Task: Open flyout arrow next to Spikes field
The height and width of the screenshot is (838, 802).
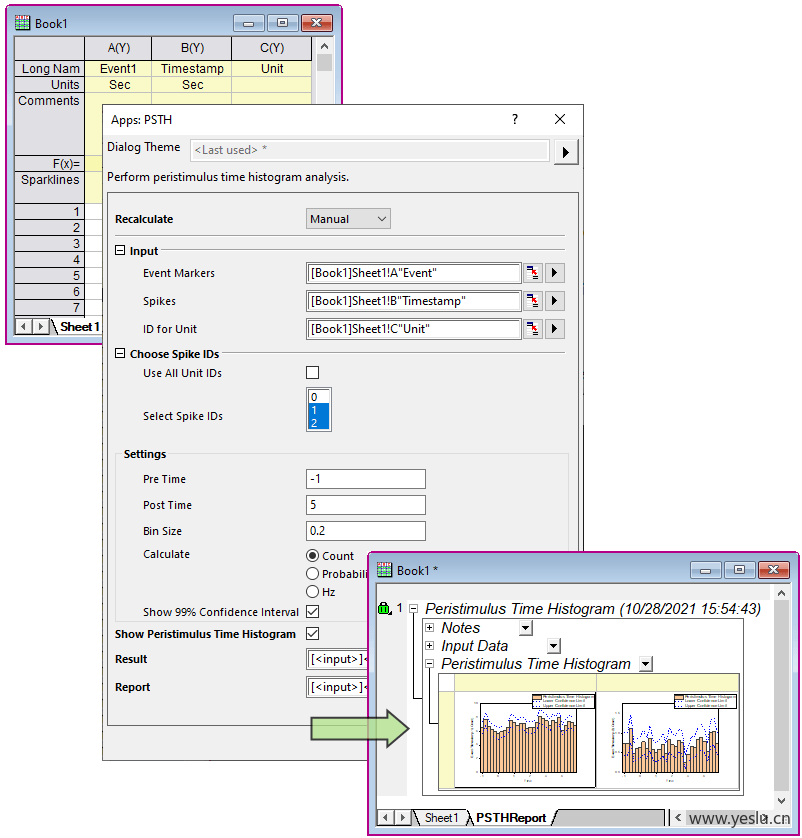Action: 555,301
